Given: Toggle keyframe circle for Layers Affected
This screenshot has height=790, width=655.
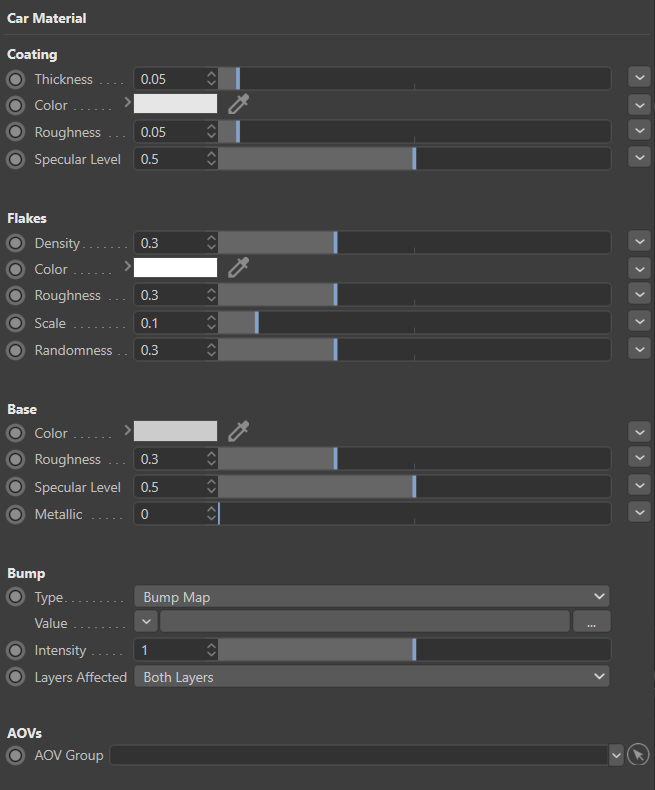Looking at the screenshot, I should 16,677.
